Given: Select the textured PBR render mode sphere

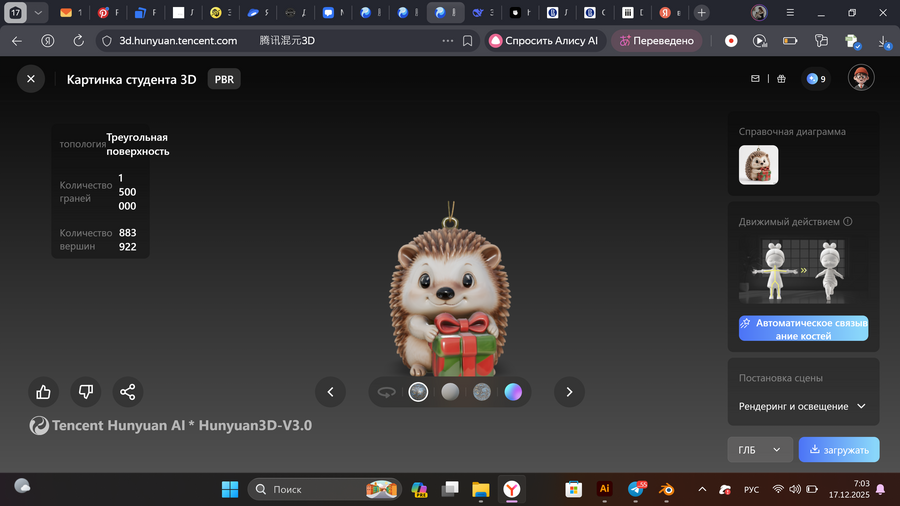Looking at the screenshot, I should 418,392.
